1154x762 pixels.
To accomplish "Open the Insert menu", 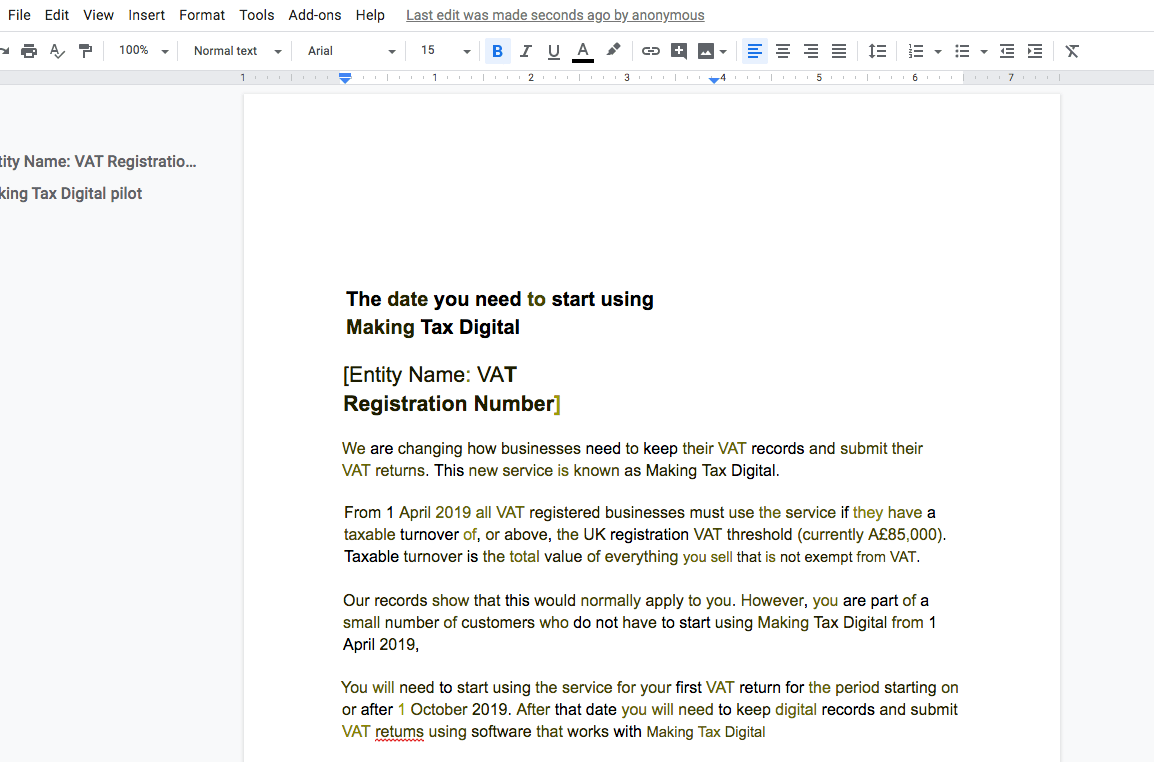I will [x=146, y=15].
